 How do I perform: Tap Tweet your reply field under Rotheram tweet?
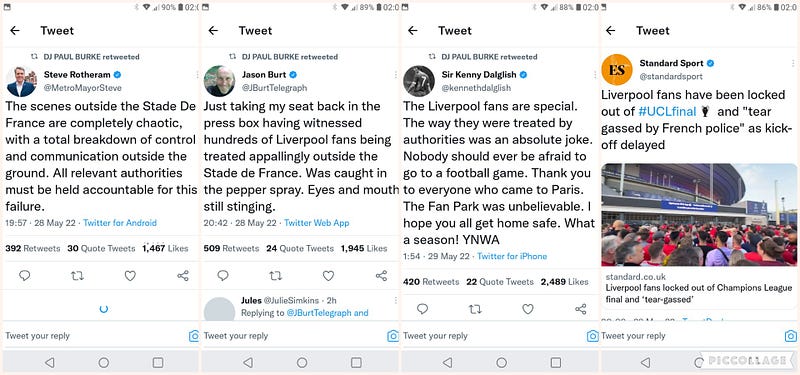[94, 336]
